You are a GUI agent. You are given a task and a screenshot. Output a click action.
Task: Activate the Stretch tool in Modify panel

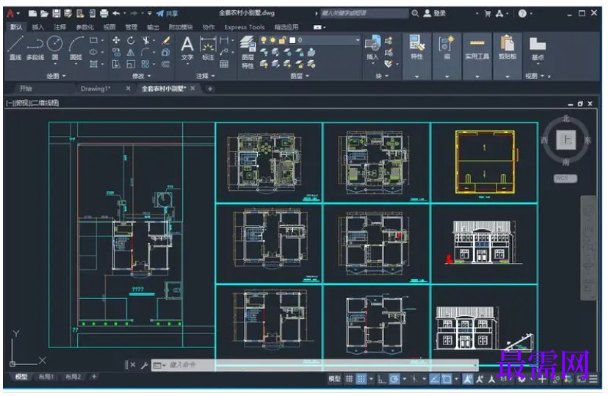[x=116, y=64]
